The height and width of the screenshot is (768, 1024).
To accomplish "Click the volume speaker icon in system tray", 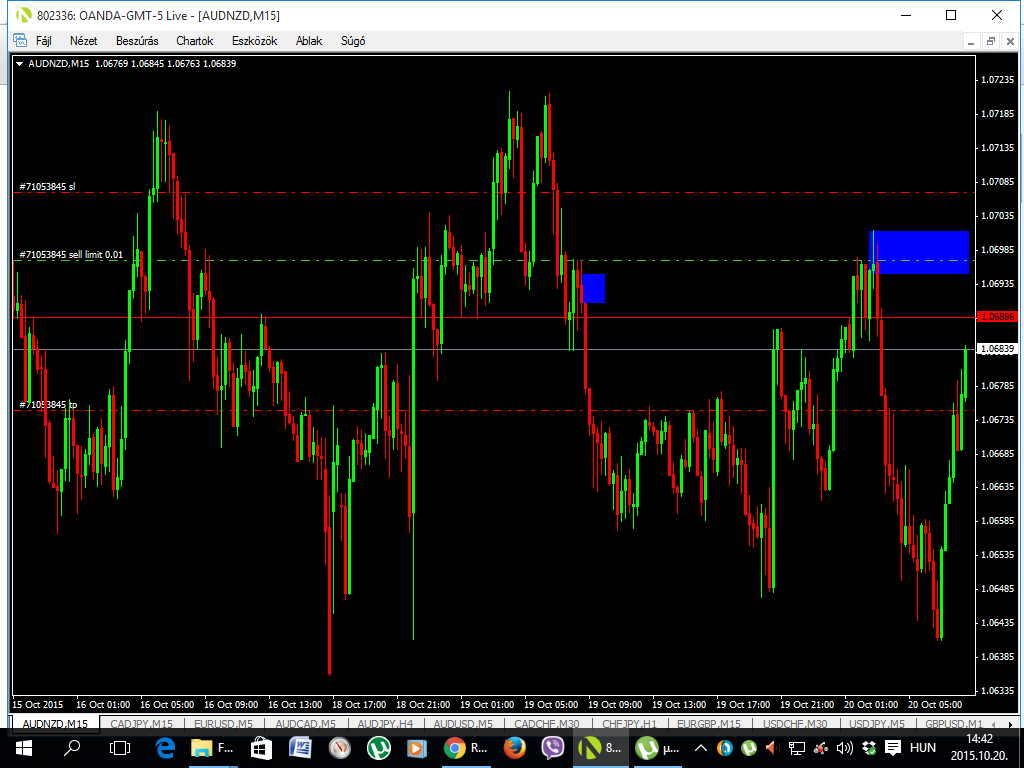I will (844, 748).
